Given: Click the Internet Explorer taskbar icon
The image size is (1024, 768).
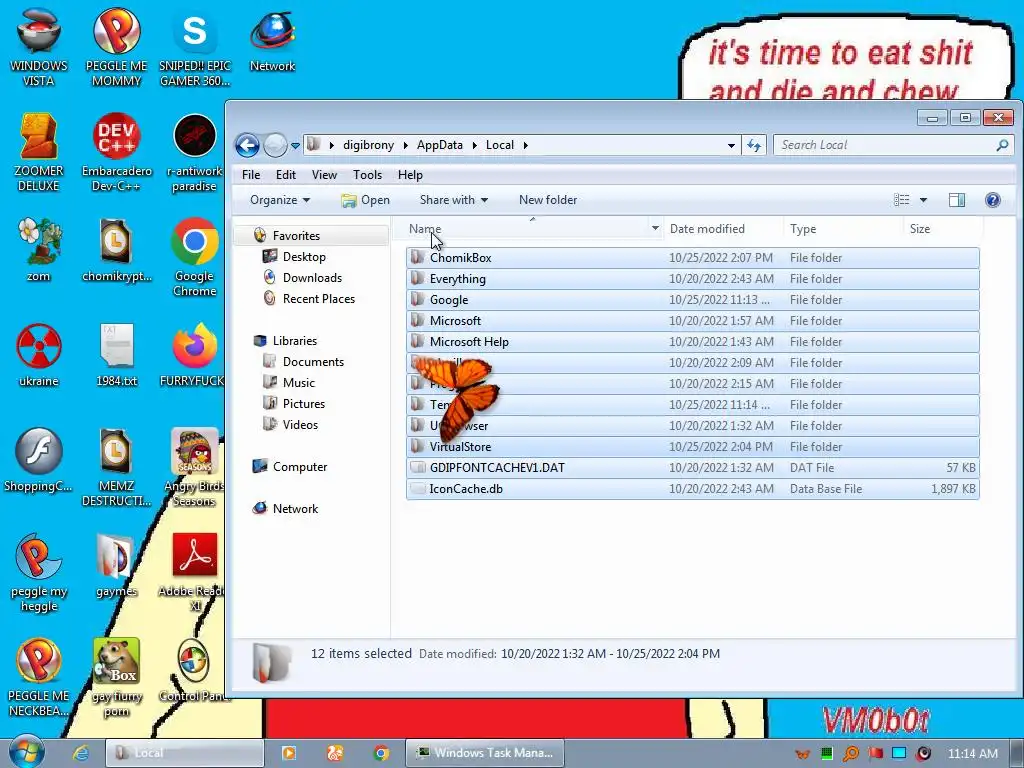Looking at the screenshot, I should 81,753.
